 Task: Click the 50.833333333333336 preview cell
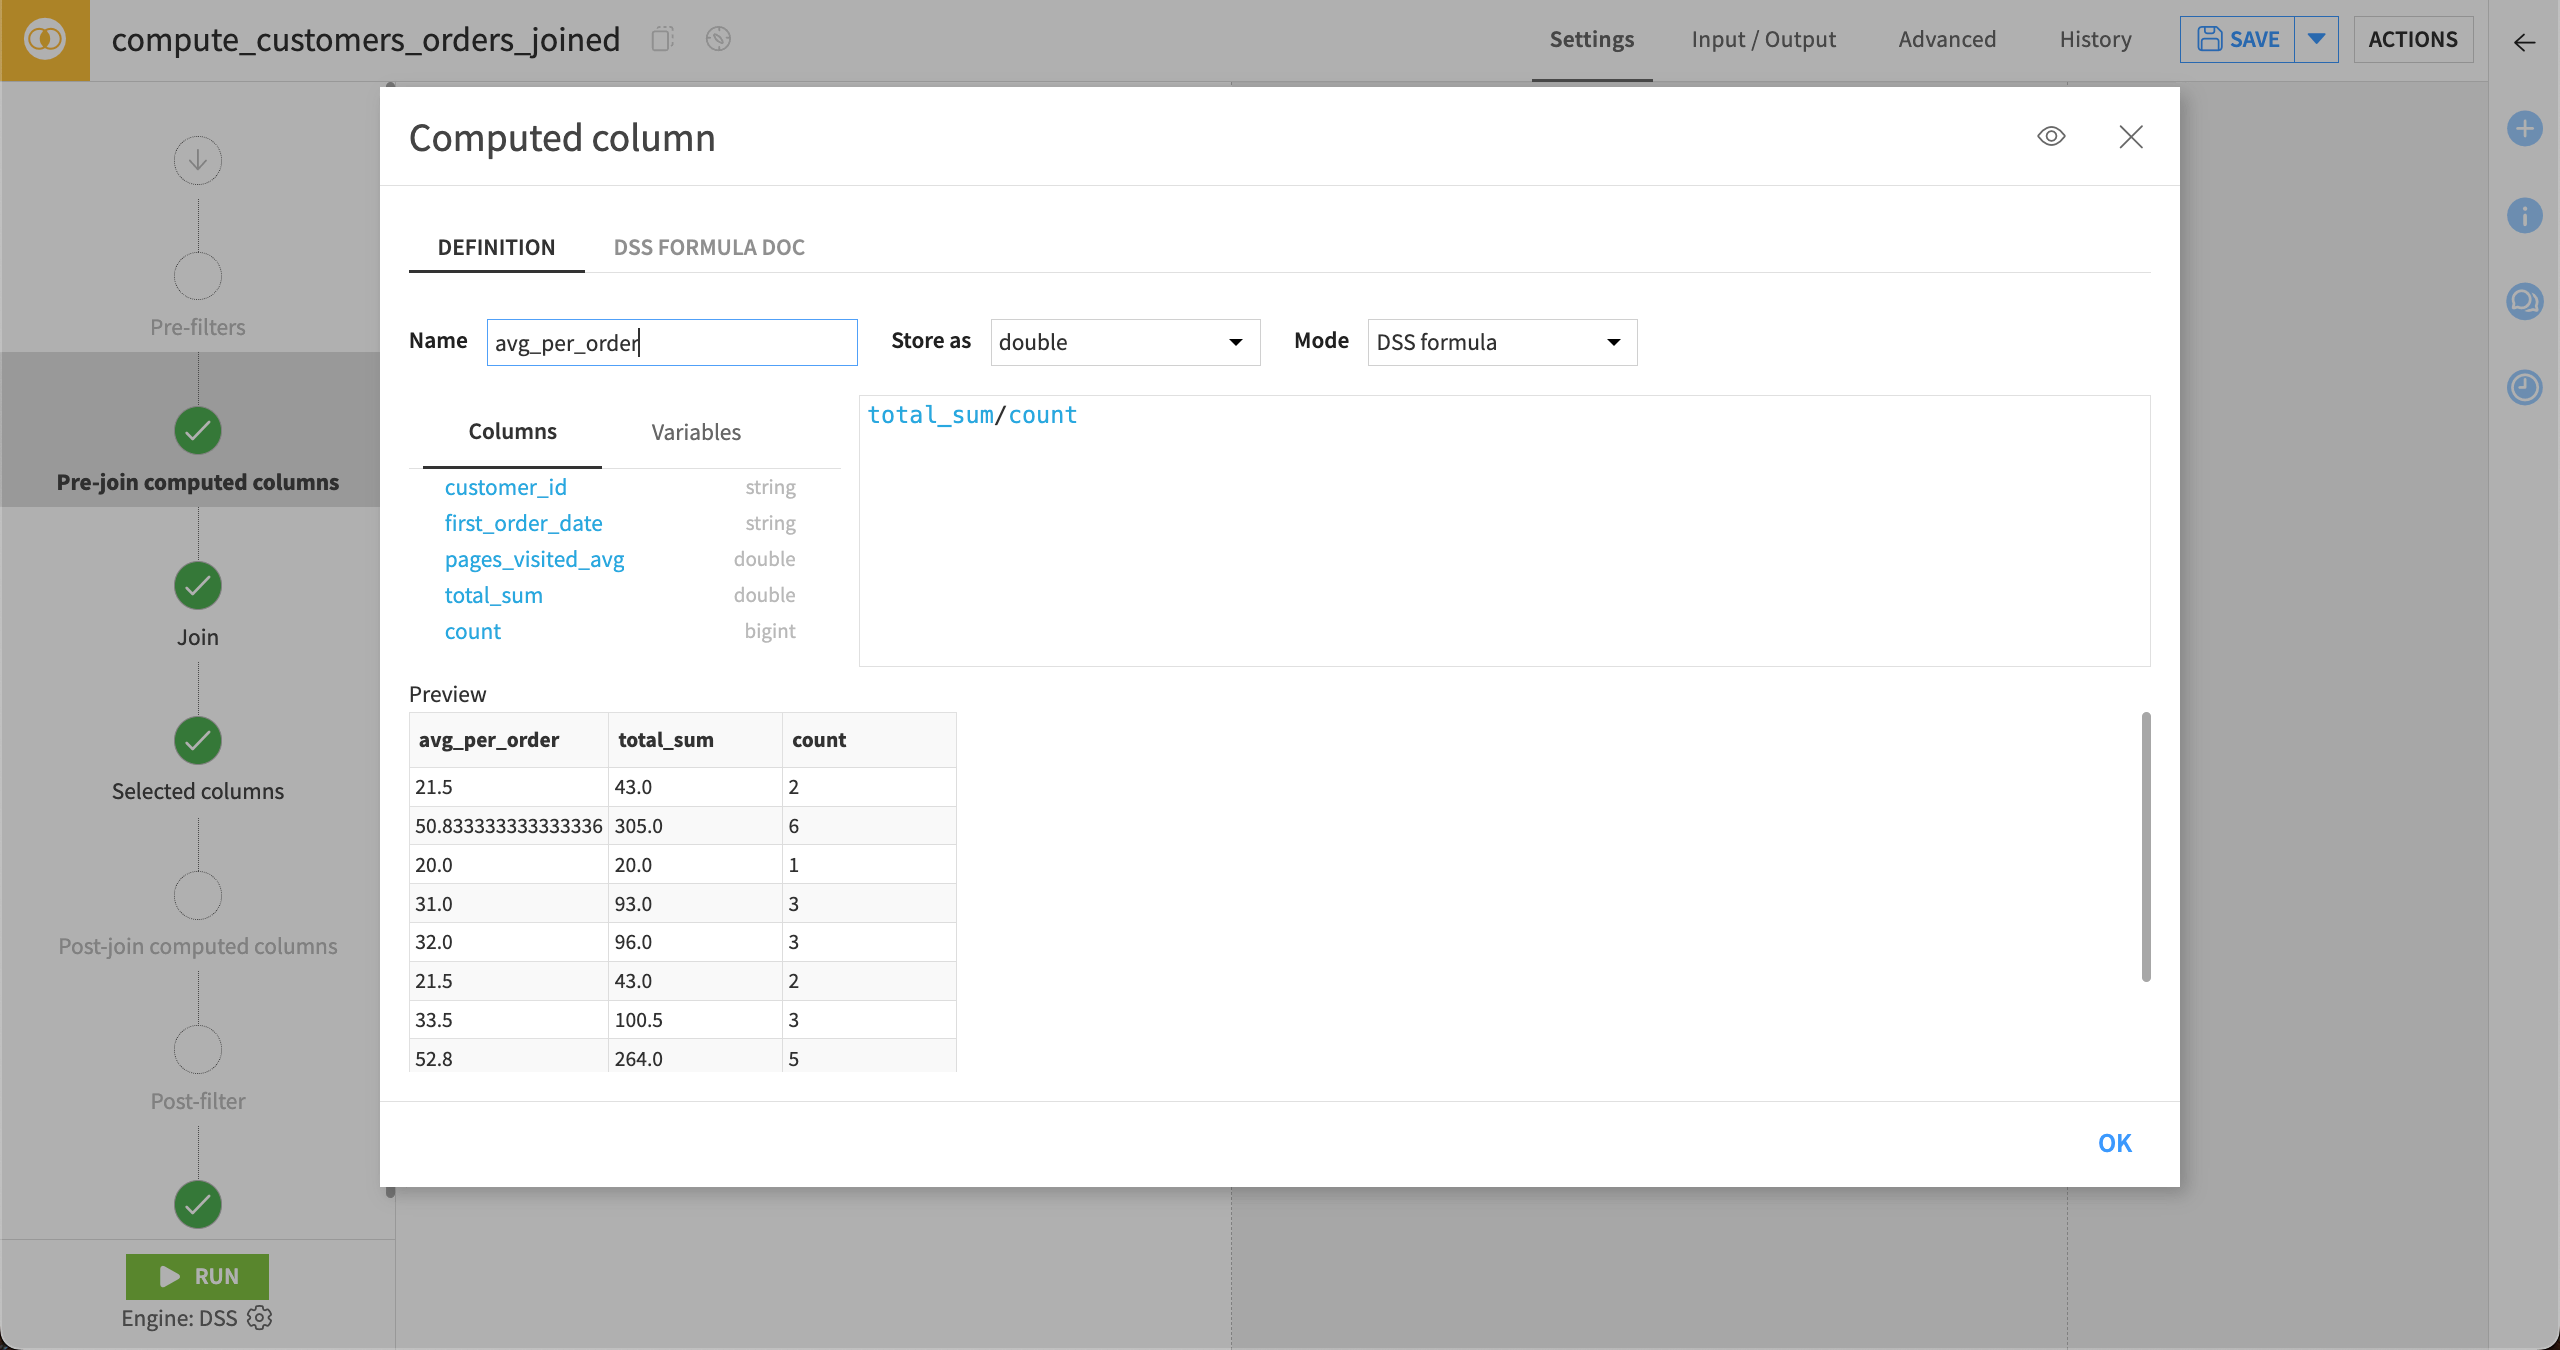click(x=509, y=826)
